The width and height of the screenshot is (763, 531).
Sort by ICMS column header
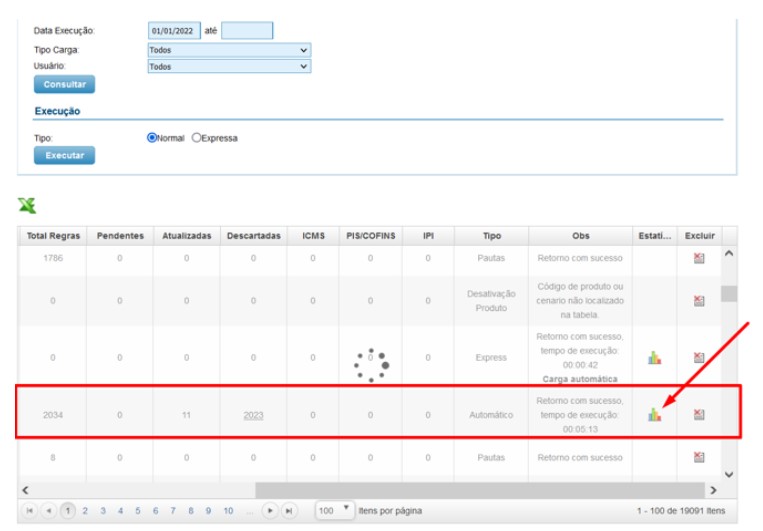pyautogui.click(x=313, y=236)
